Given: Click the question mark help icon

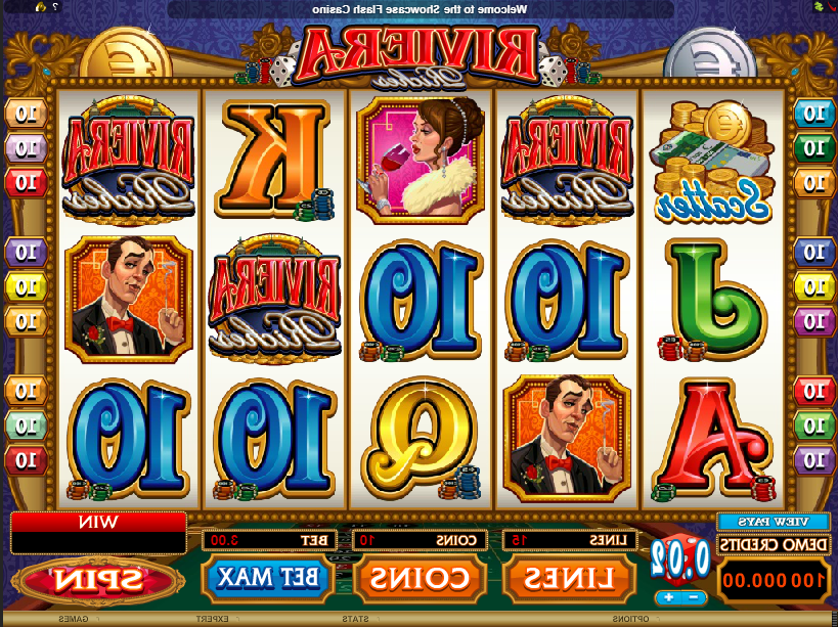Looking at the screenshot, I should pyautogui.click(x=56, y=6).
